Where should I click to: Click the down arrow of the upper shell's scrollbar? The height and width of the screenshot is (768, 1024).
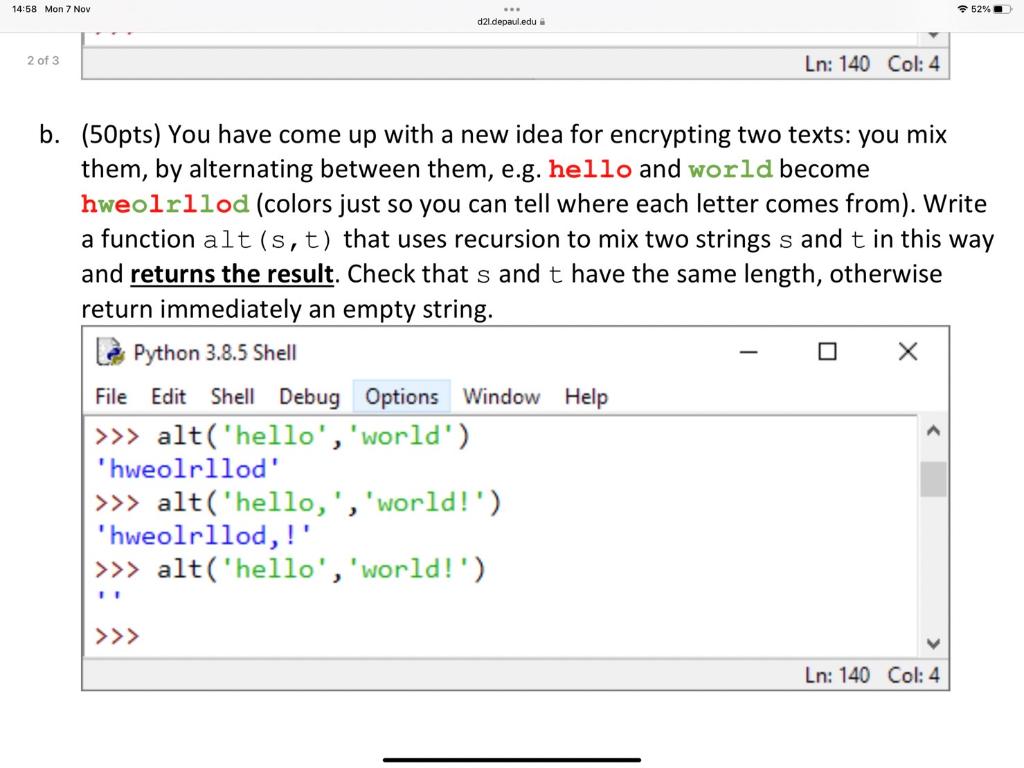tap(933, 35)
